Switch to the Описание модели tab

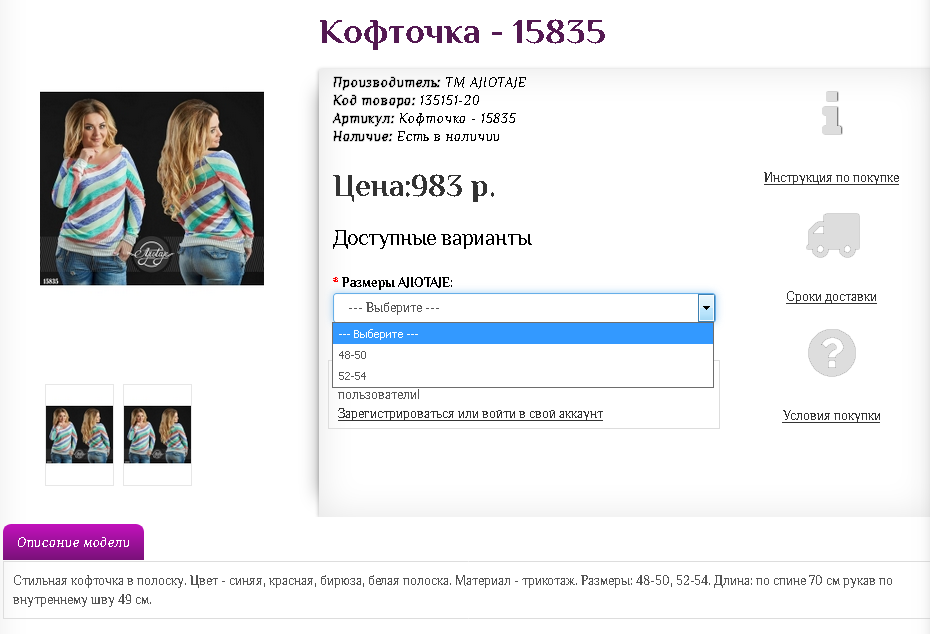click(74, 543)
